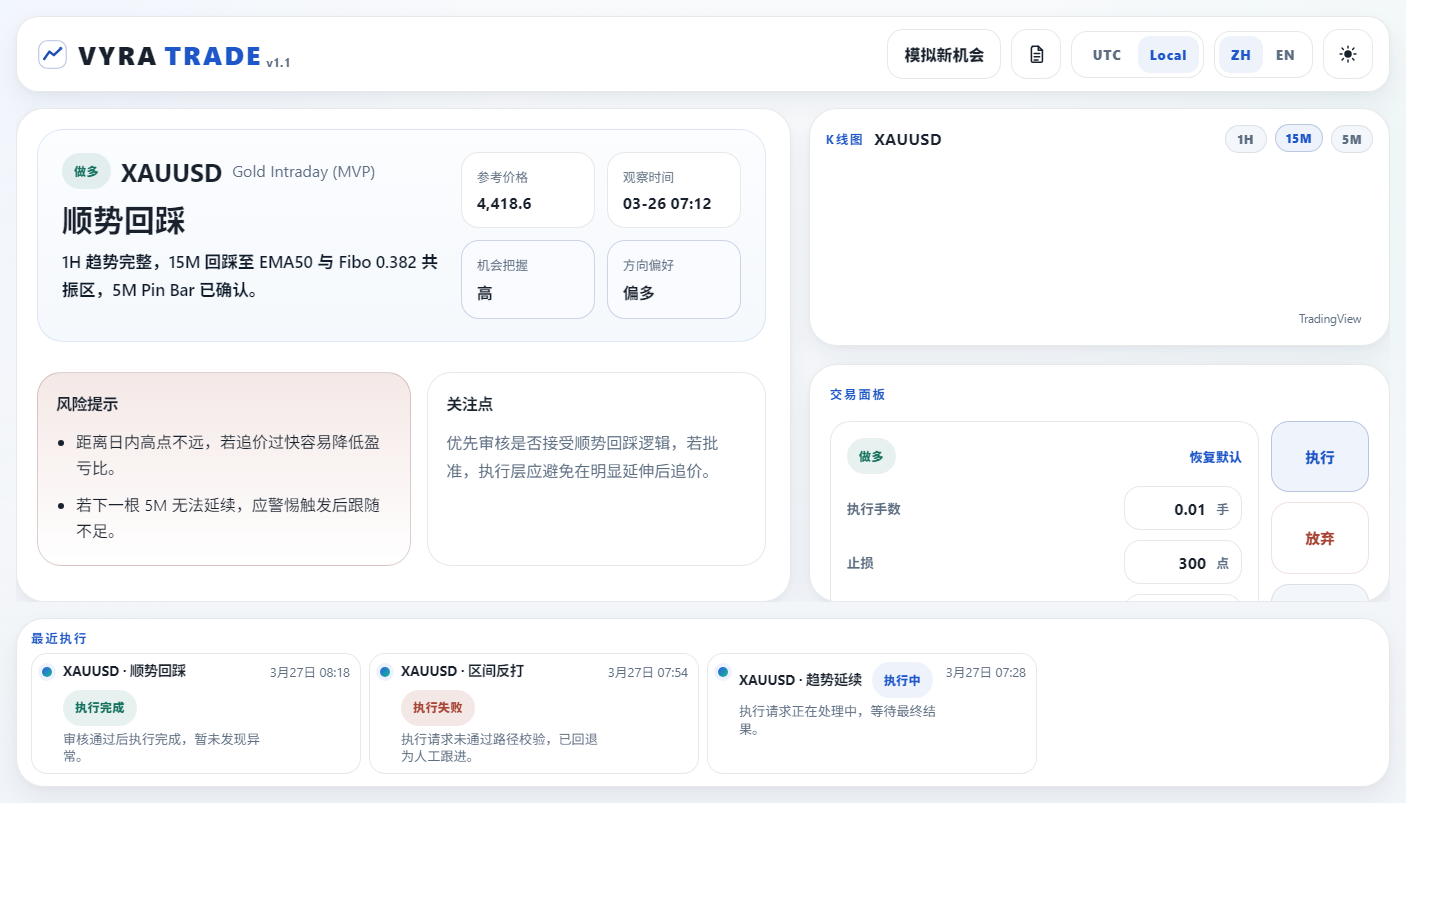The width and height of the screenshot is (1440, 900).
Task: Click the 执行 button to execute the trade
Action: point(1319,456)
